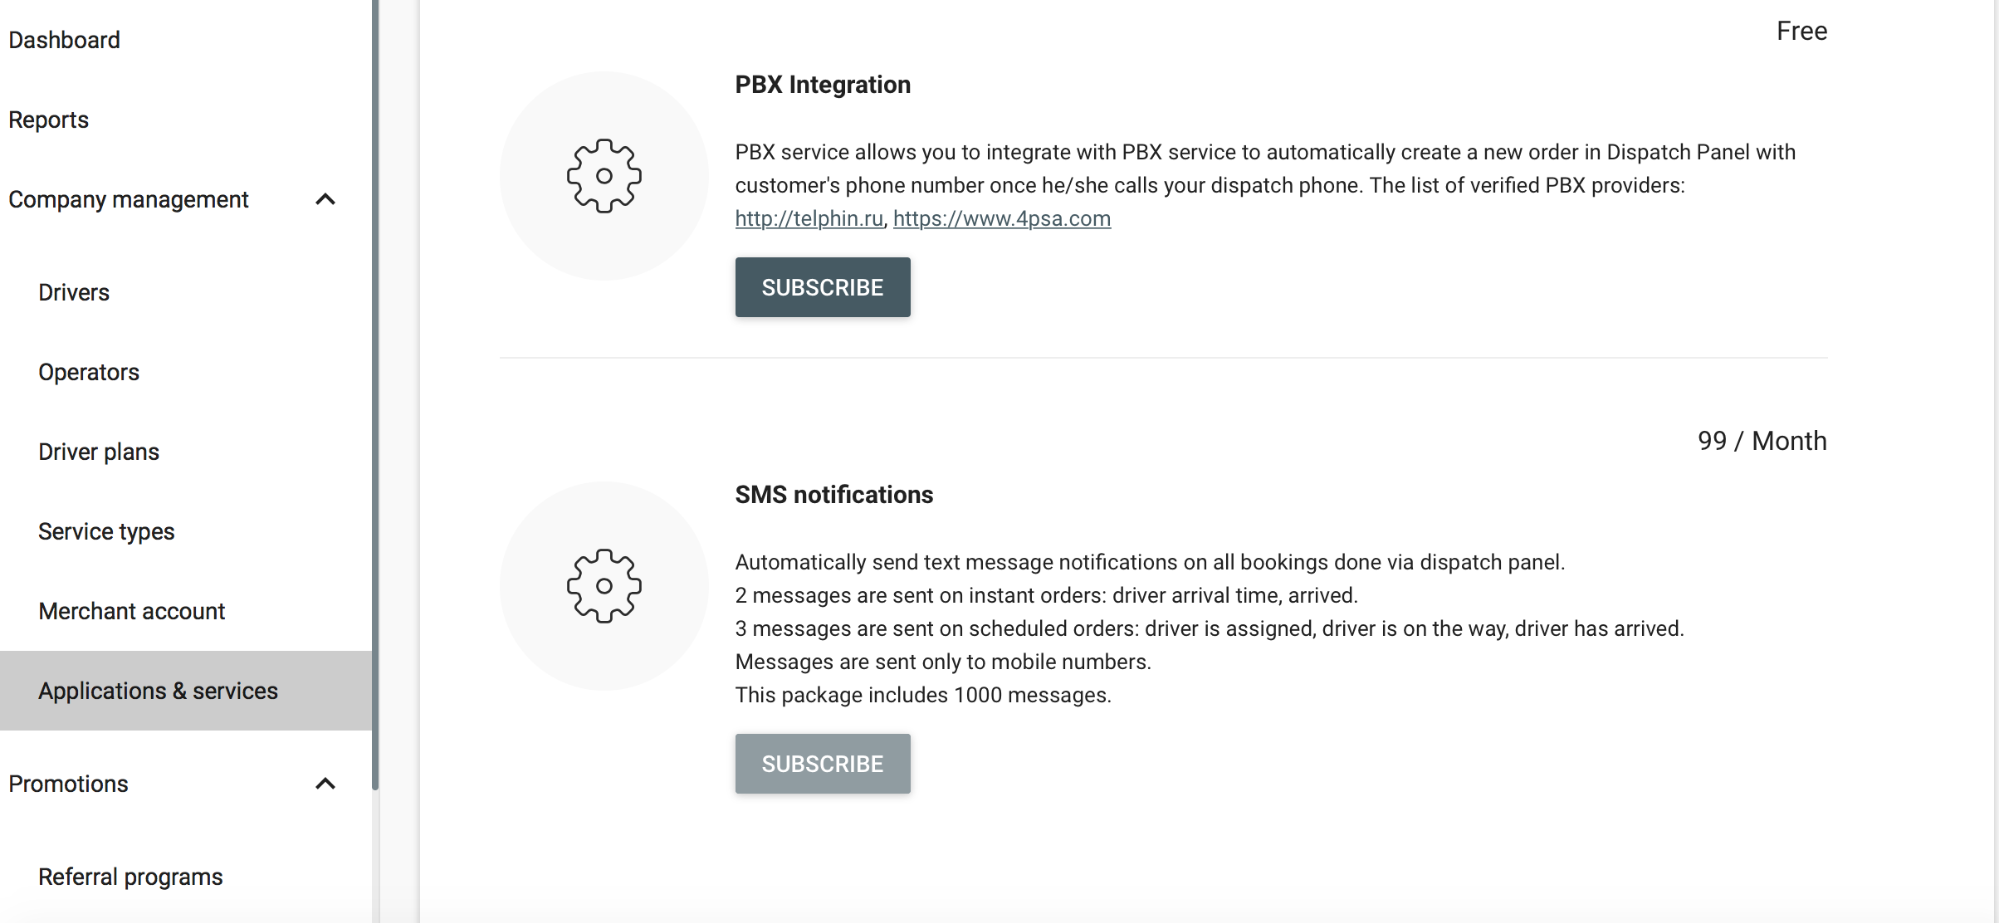Open the telphin.ru provider link
Screen dimensions: 1999x924
point(809,219)
